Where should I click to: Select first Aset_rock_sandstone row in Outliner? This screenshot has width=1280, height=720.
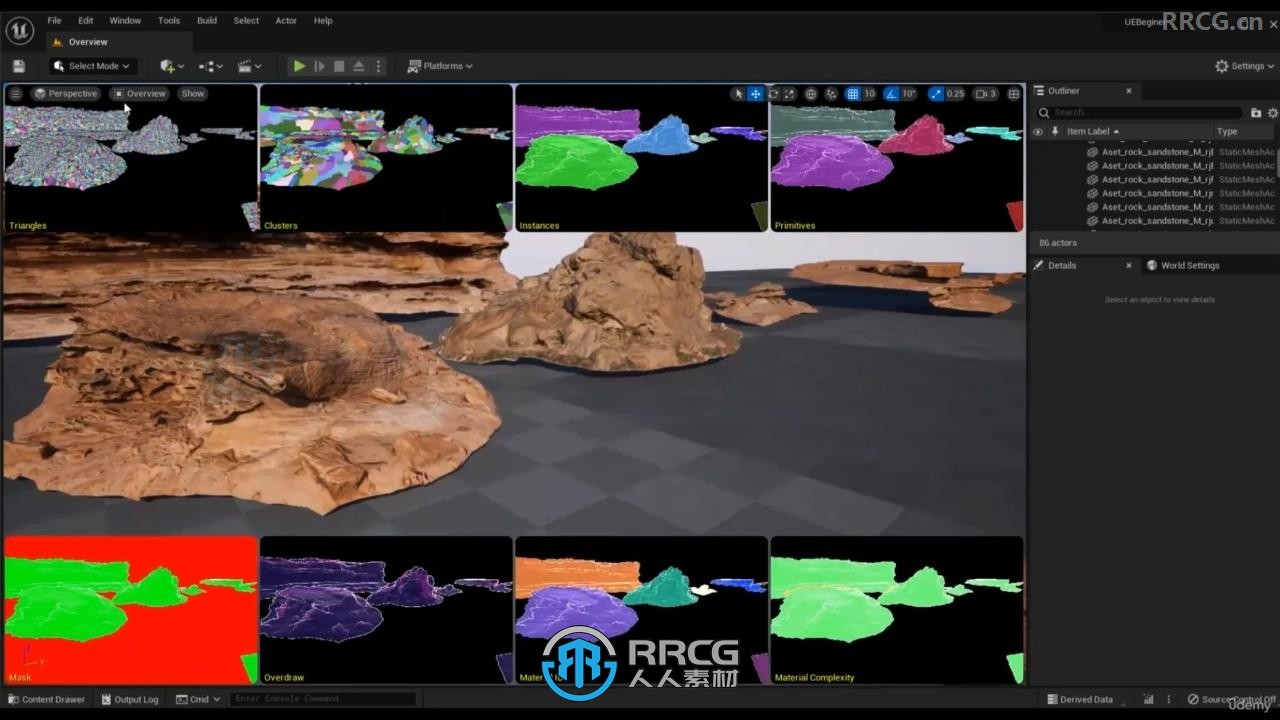(1155, 152)
